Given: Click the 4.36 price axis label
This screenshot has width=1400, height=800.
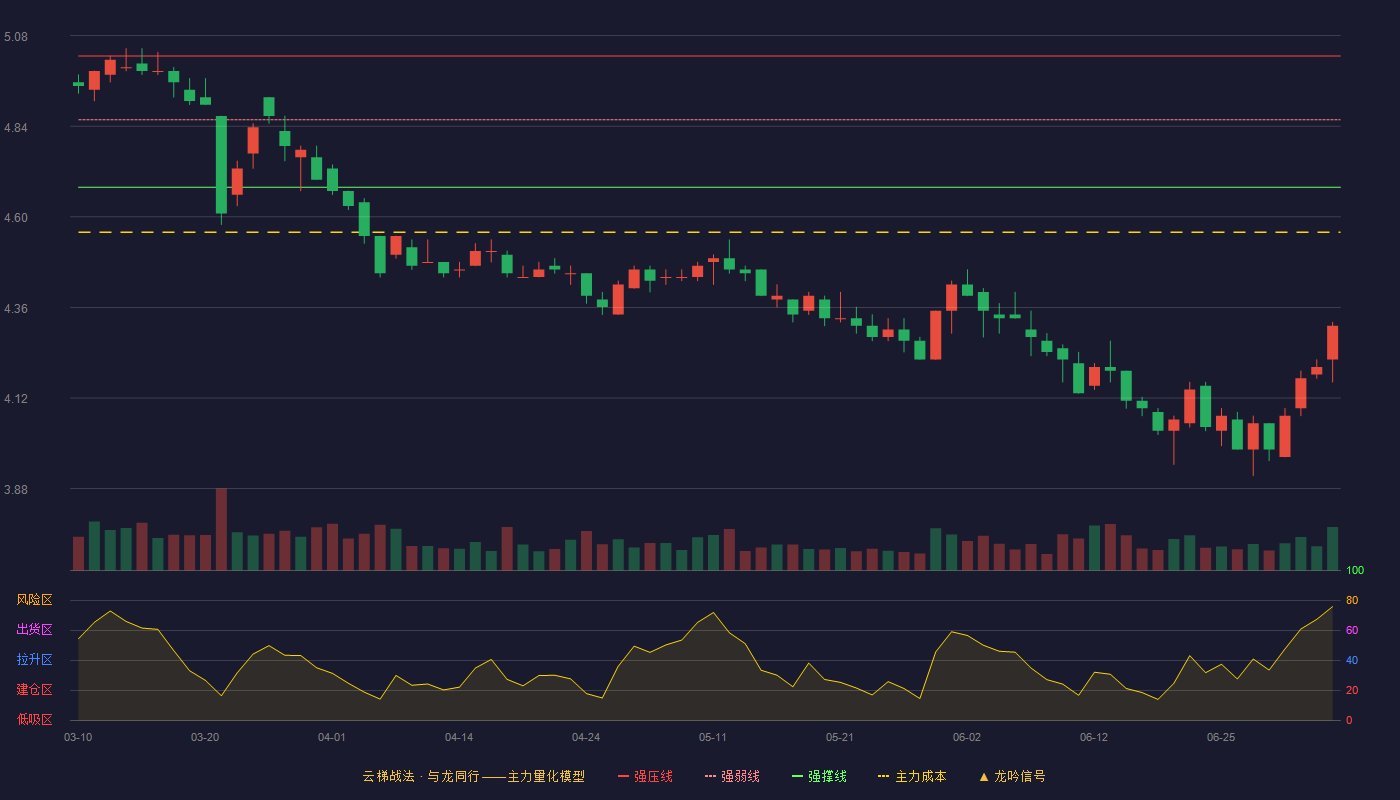Looking at the screenshot, I should (x=16, y=309).
